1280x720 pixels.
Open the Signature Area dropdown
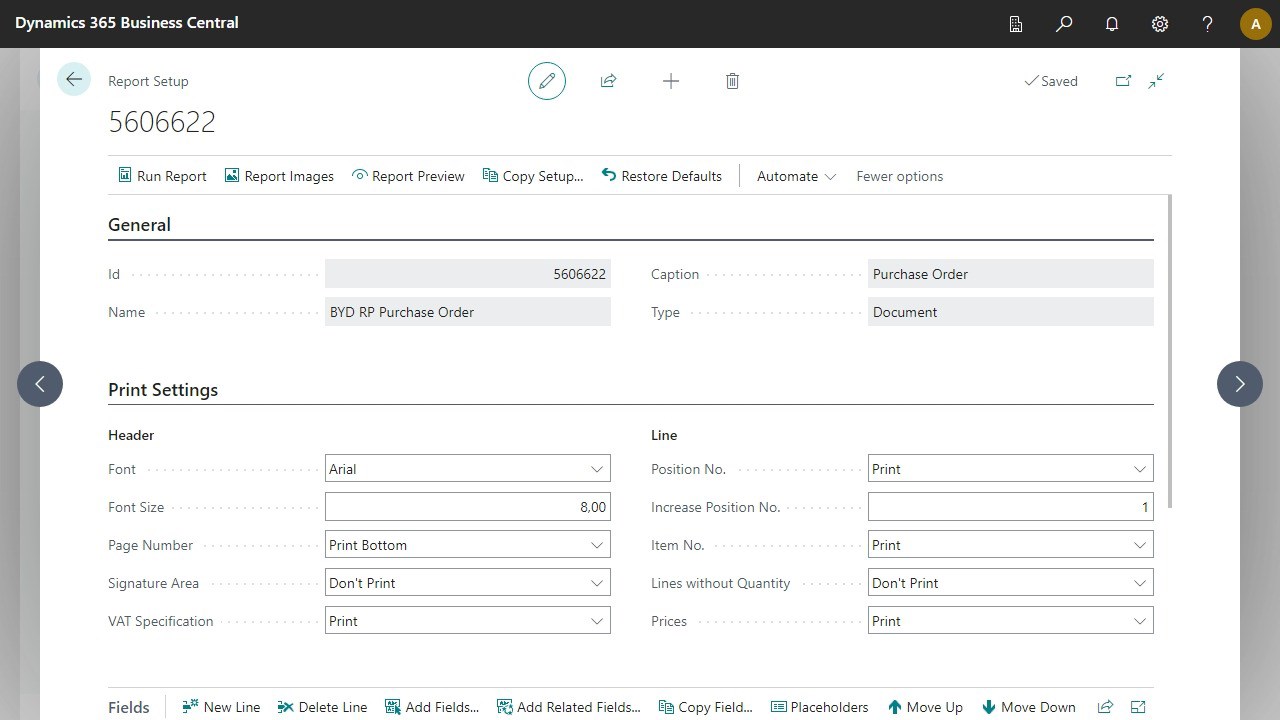[x=467, y=583]
